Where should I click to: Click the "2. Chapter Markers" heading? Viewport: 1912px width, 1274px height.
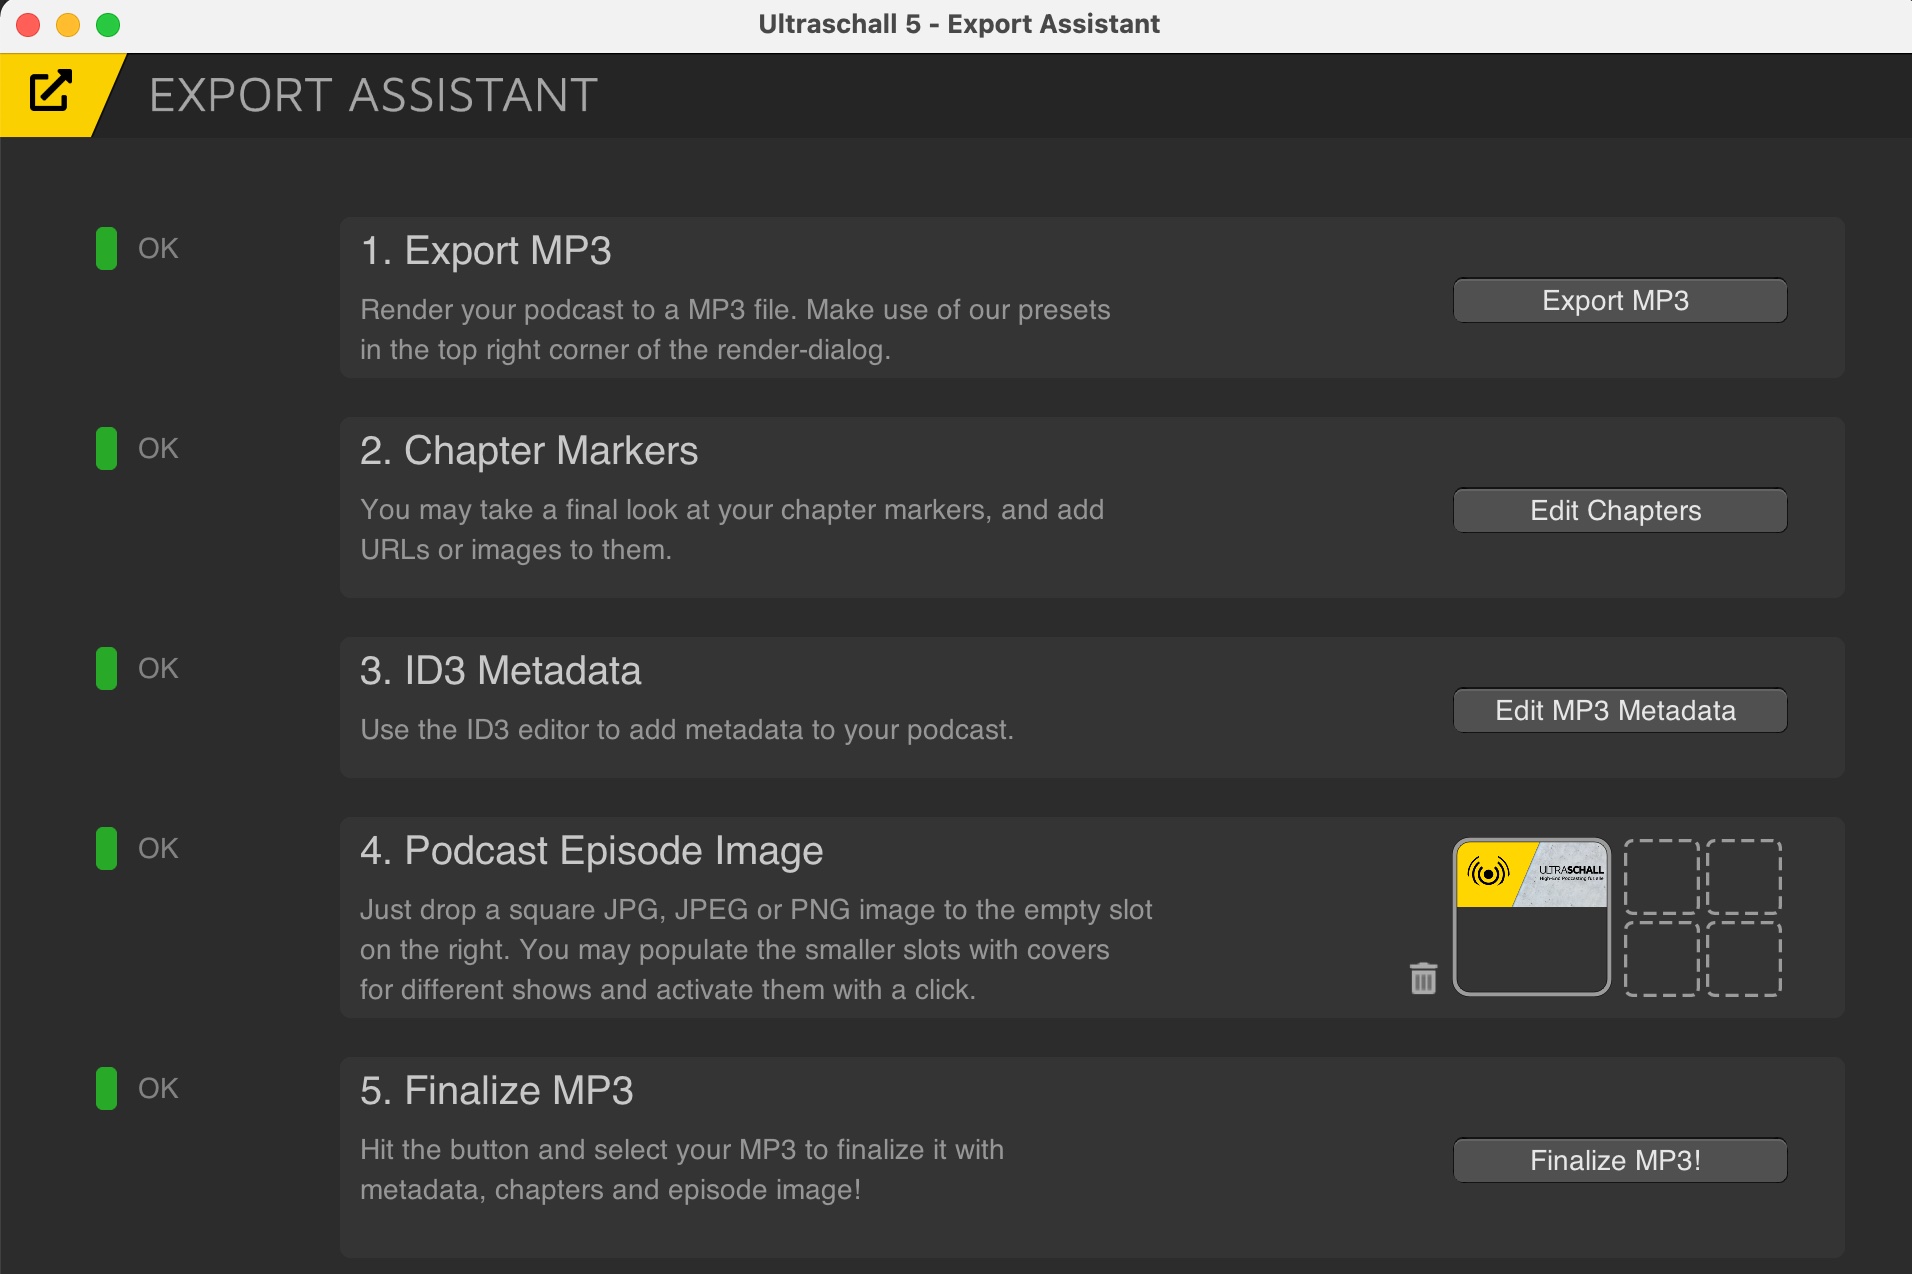(x=529, y=451)
